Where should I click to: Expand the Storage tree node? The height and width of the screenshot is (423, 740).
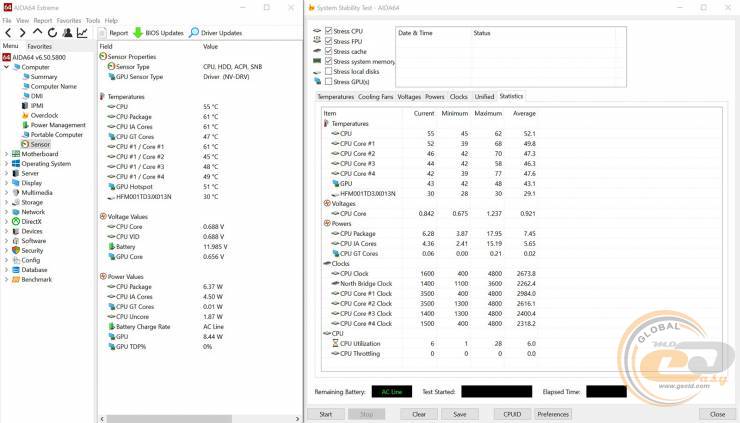click(x=7, y=203)
